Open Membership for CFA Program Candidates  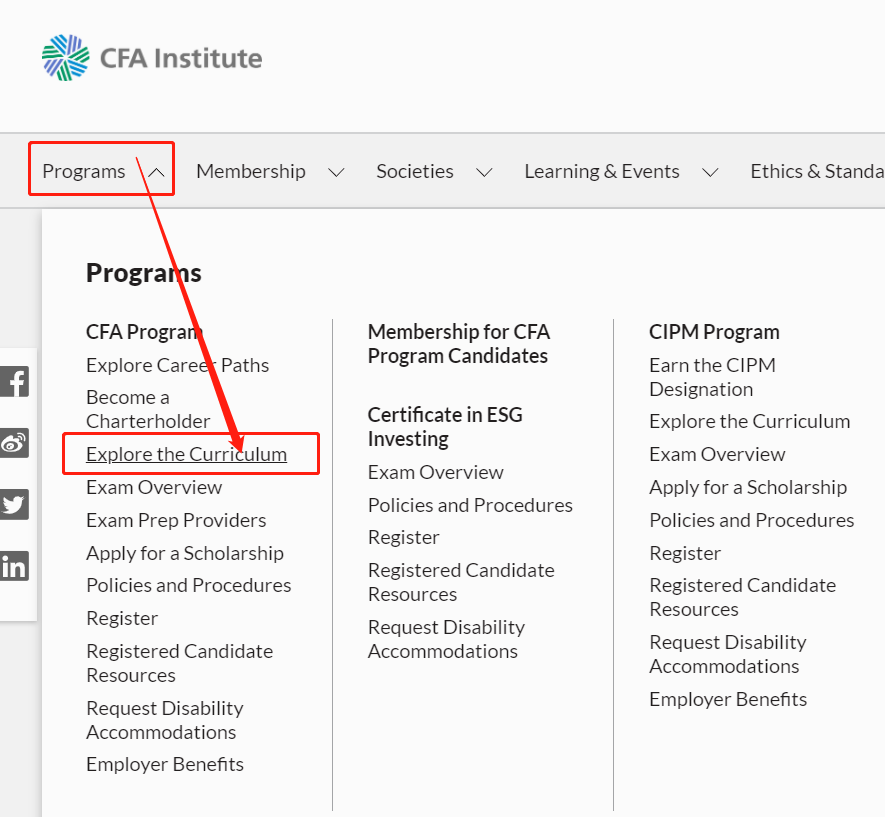coord(459,343)
